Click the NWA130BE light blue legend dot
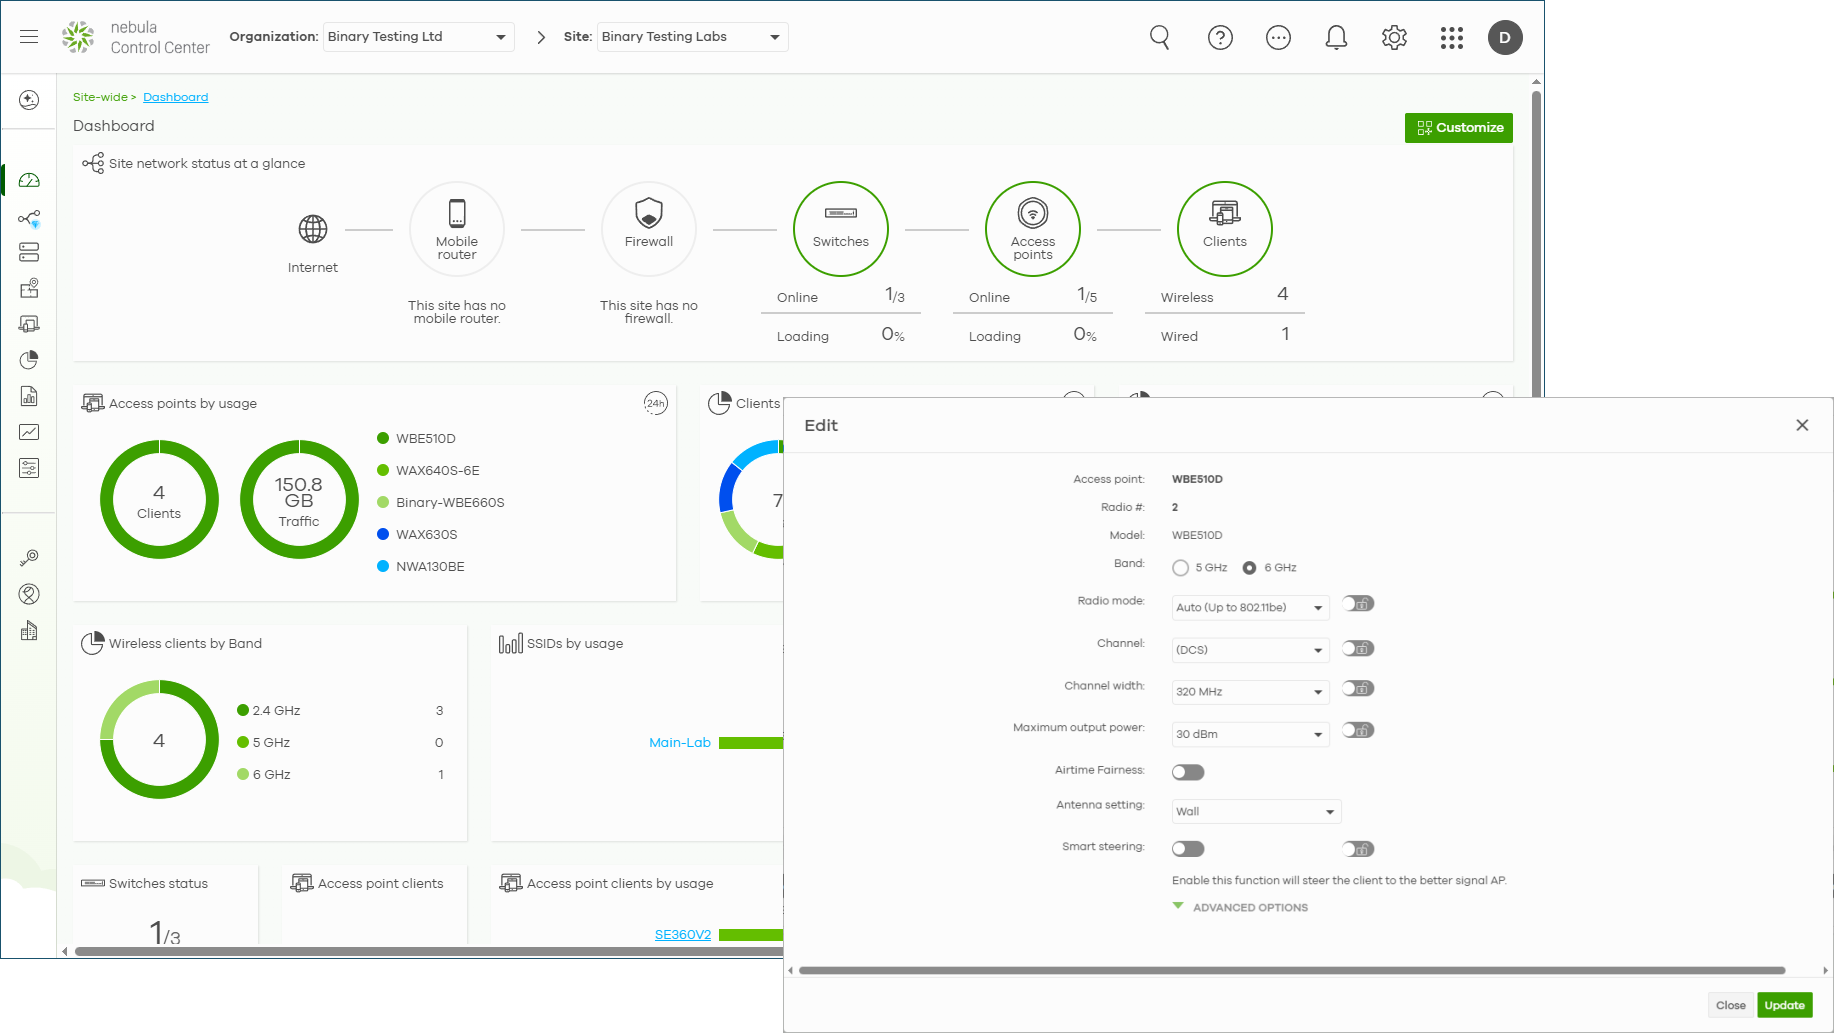Viewport: 1834px width, 1033px height. pyautogui.click(x=383, y=566)
